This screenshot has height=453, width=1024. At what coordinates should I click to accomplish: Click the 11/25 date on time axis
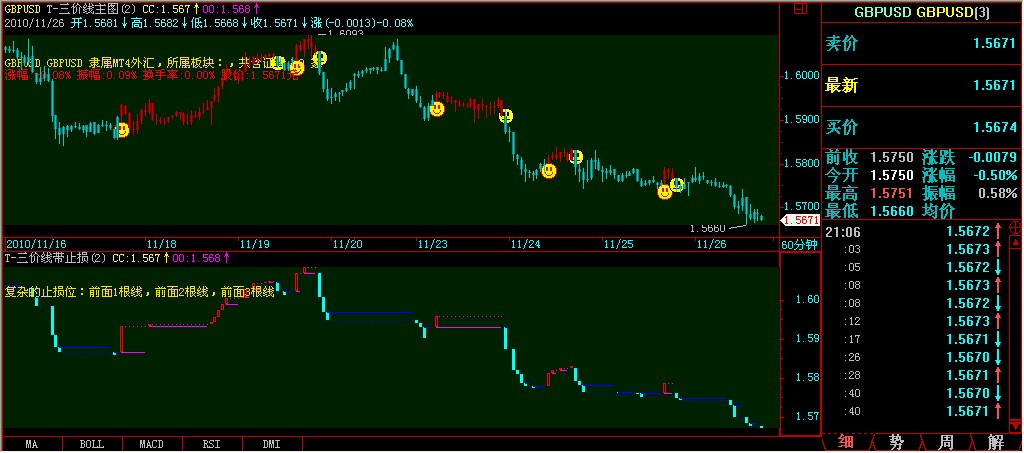618,244
